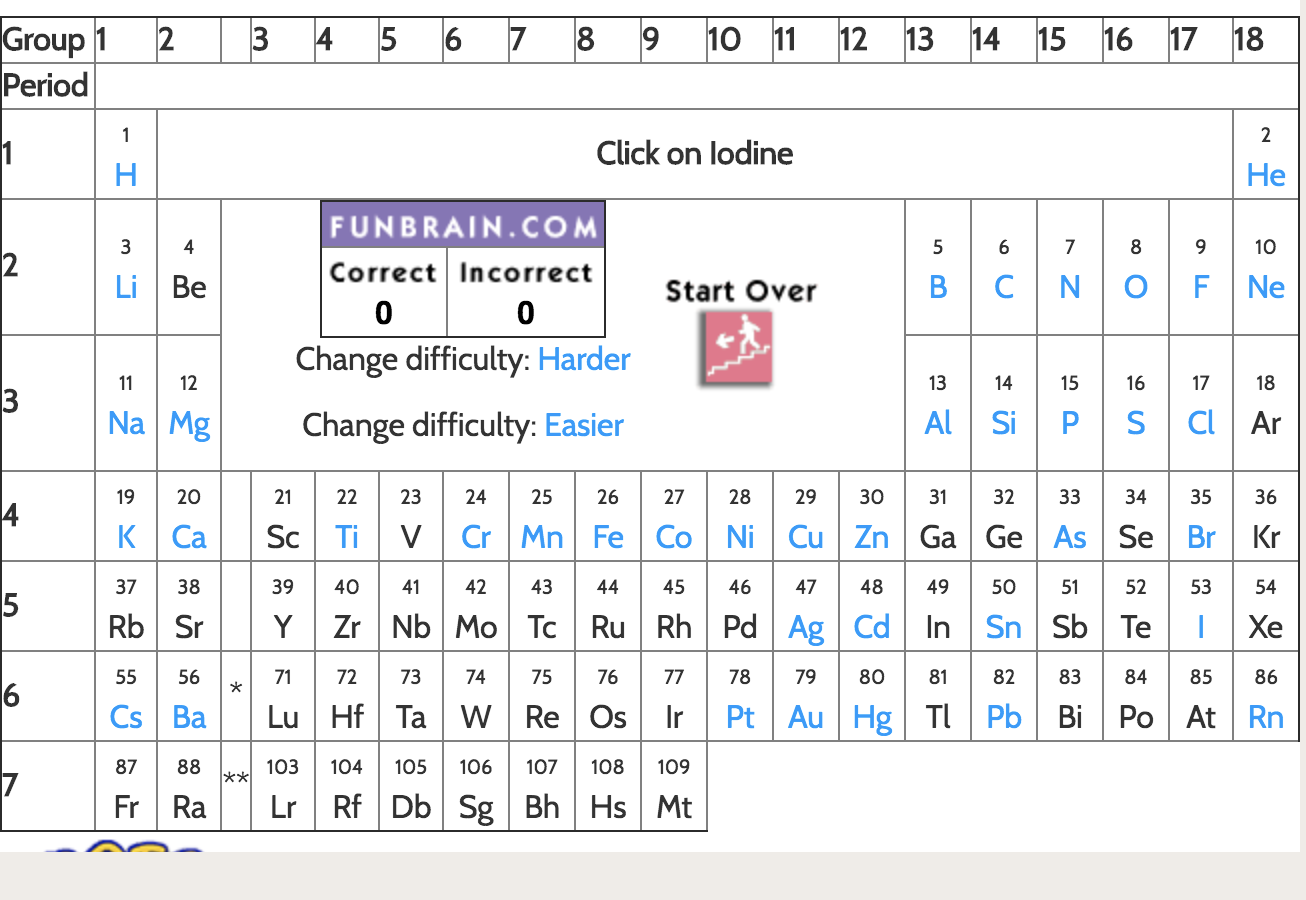Screen dimensions: 1306x900
Task: Select Iodine (I) element
Action: click(x=1200, y=627)
